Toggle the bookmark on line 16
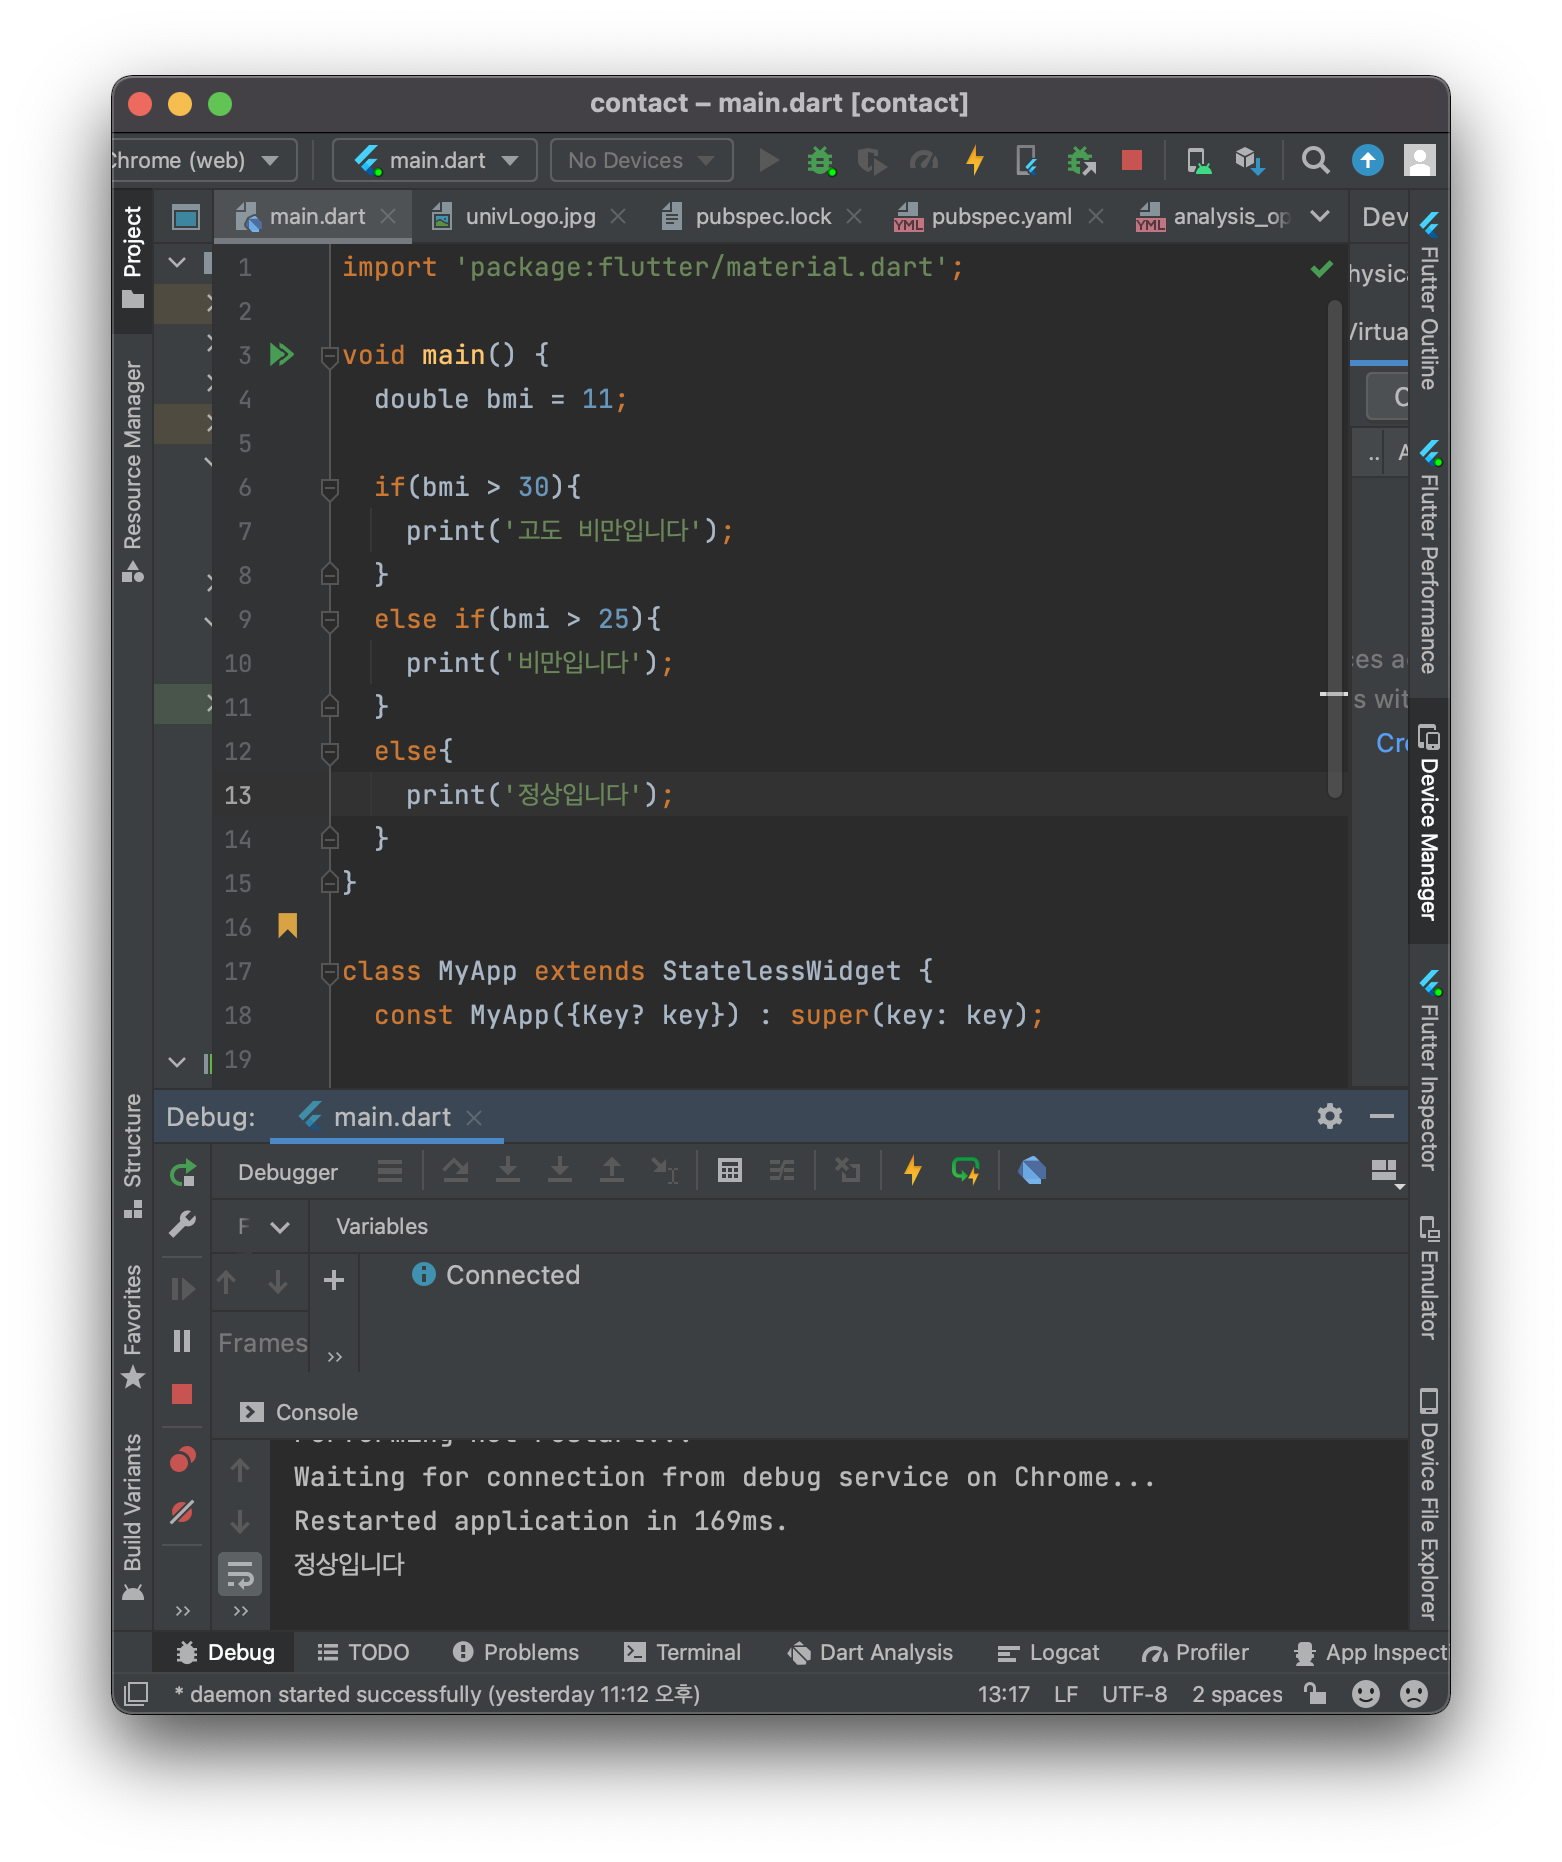 pos(288,925)
